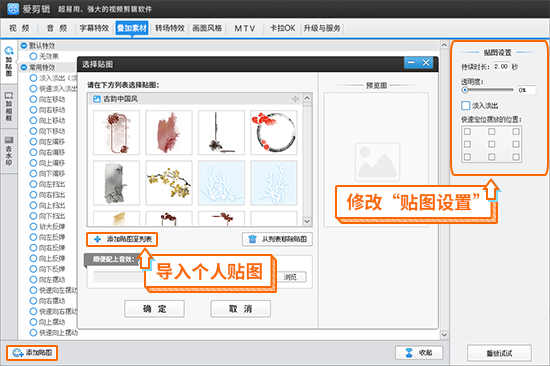Click the smiley icon on 添加贴图 button

(18, 353)
